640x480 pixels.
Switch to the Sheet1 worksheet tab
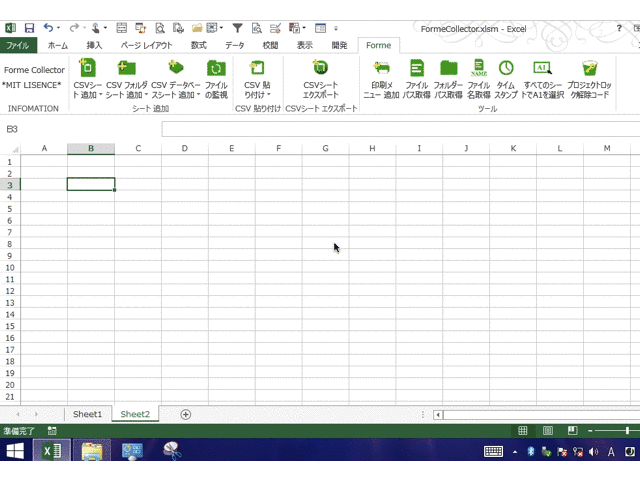(x=87, y=414)
